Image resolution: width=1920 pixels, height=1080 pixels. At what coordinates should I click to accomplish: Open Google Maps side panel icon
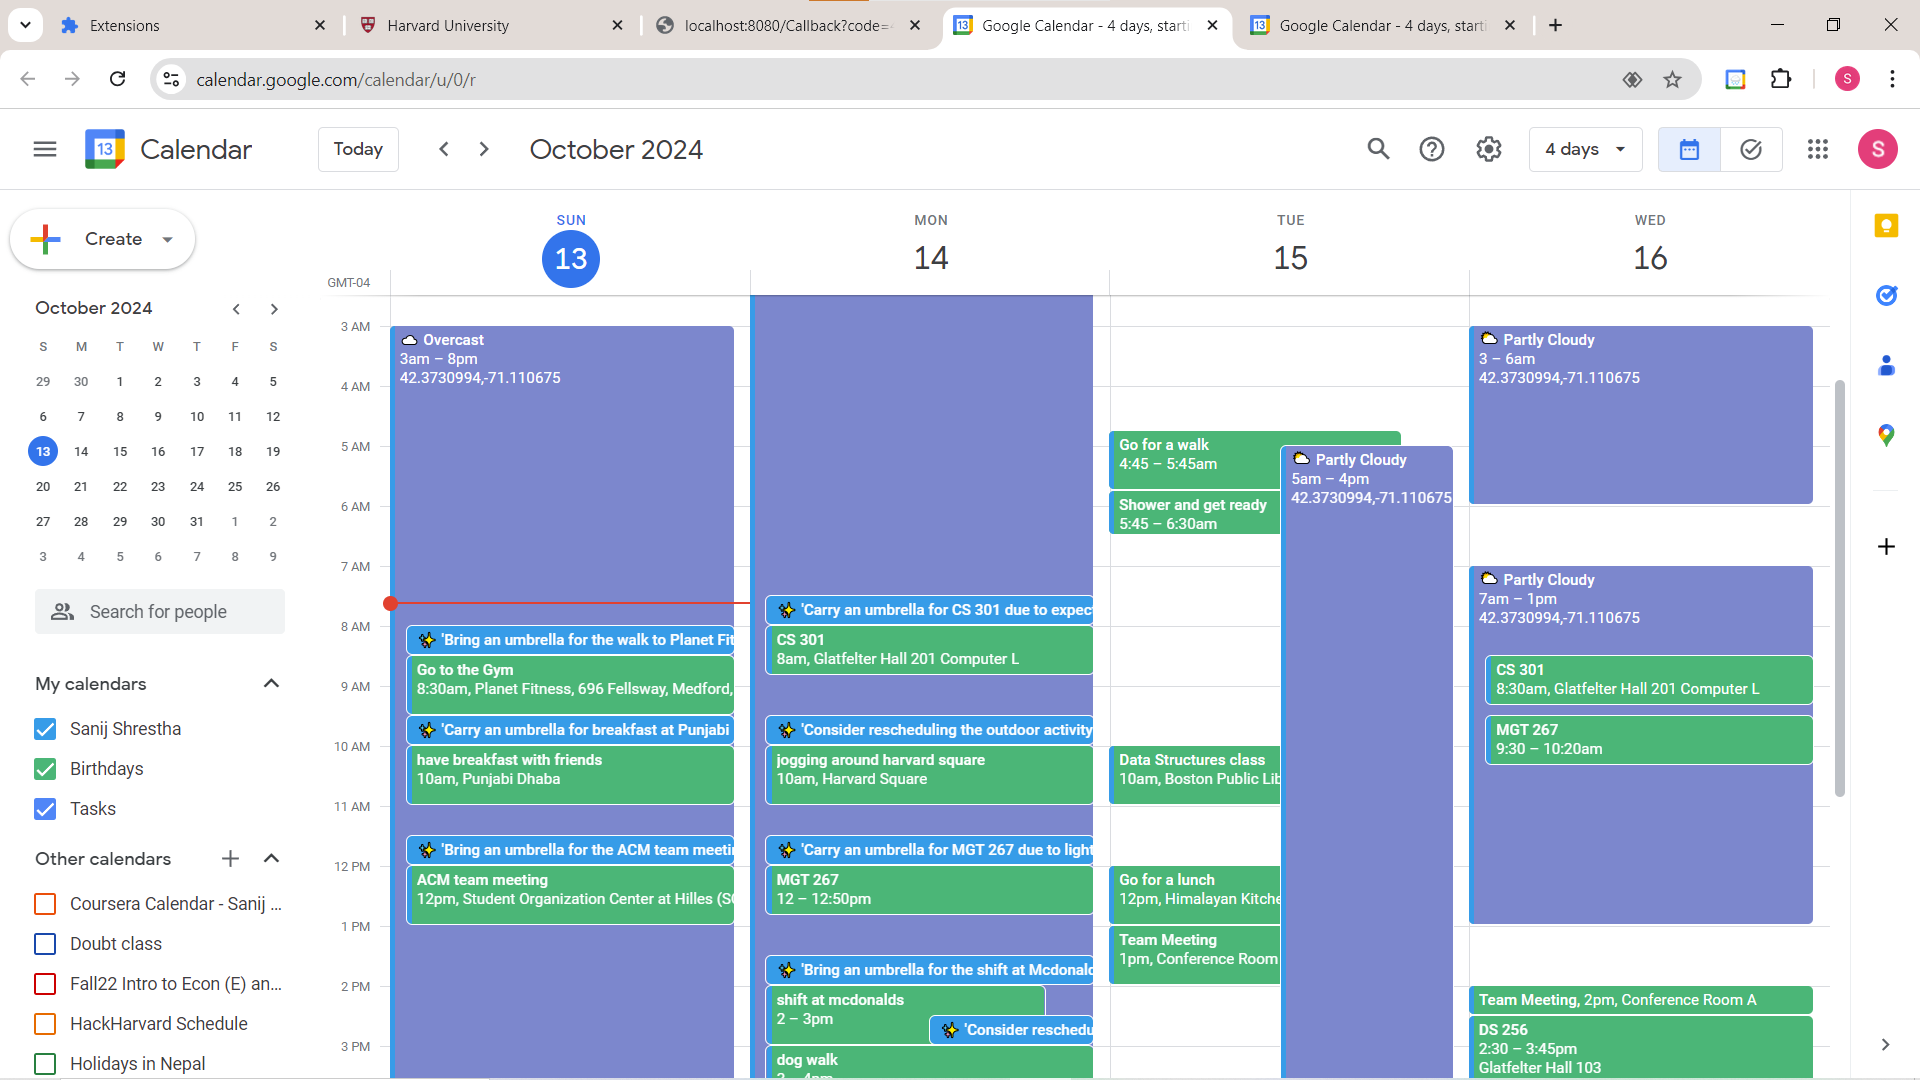1886,436
